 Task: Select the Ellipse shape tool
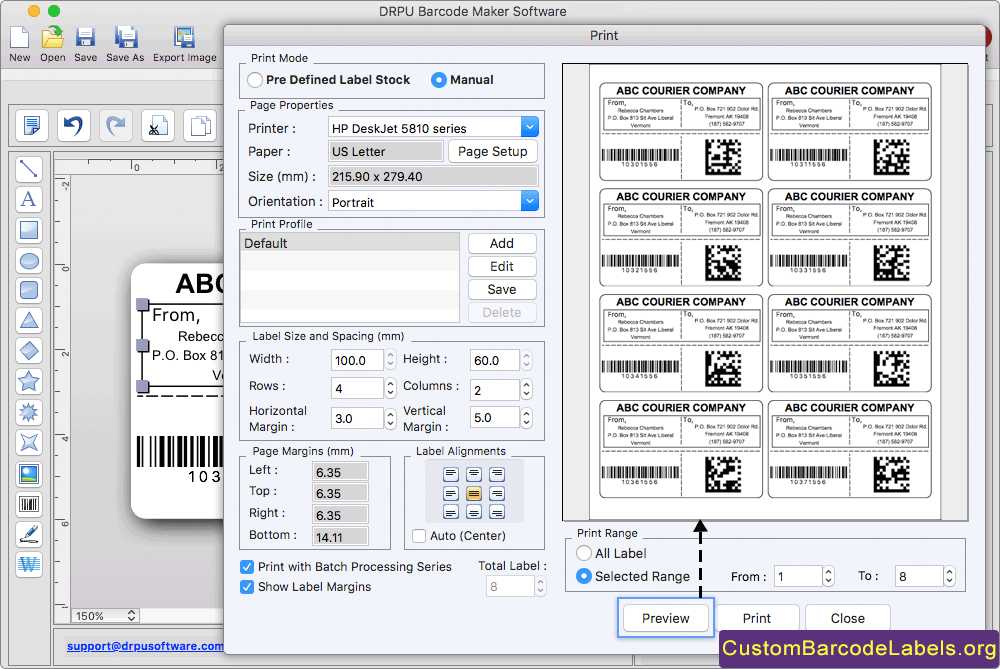(29, 260)
